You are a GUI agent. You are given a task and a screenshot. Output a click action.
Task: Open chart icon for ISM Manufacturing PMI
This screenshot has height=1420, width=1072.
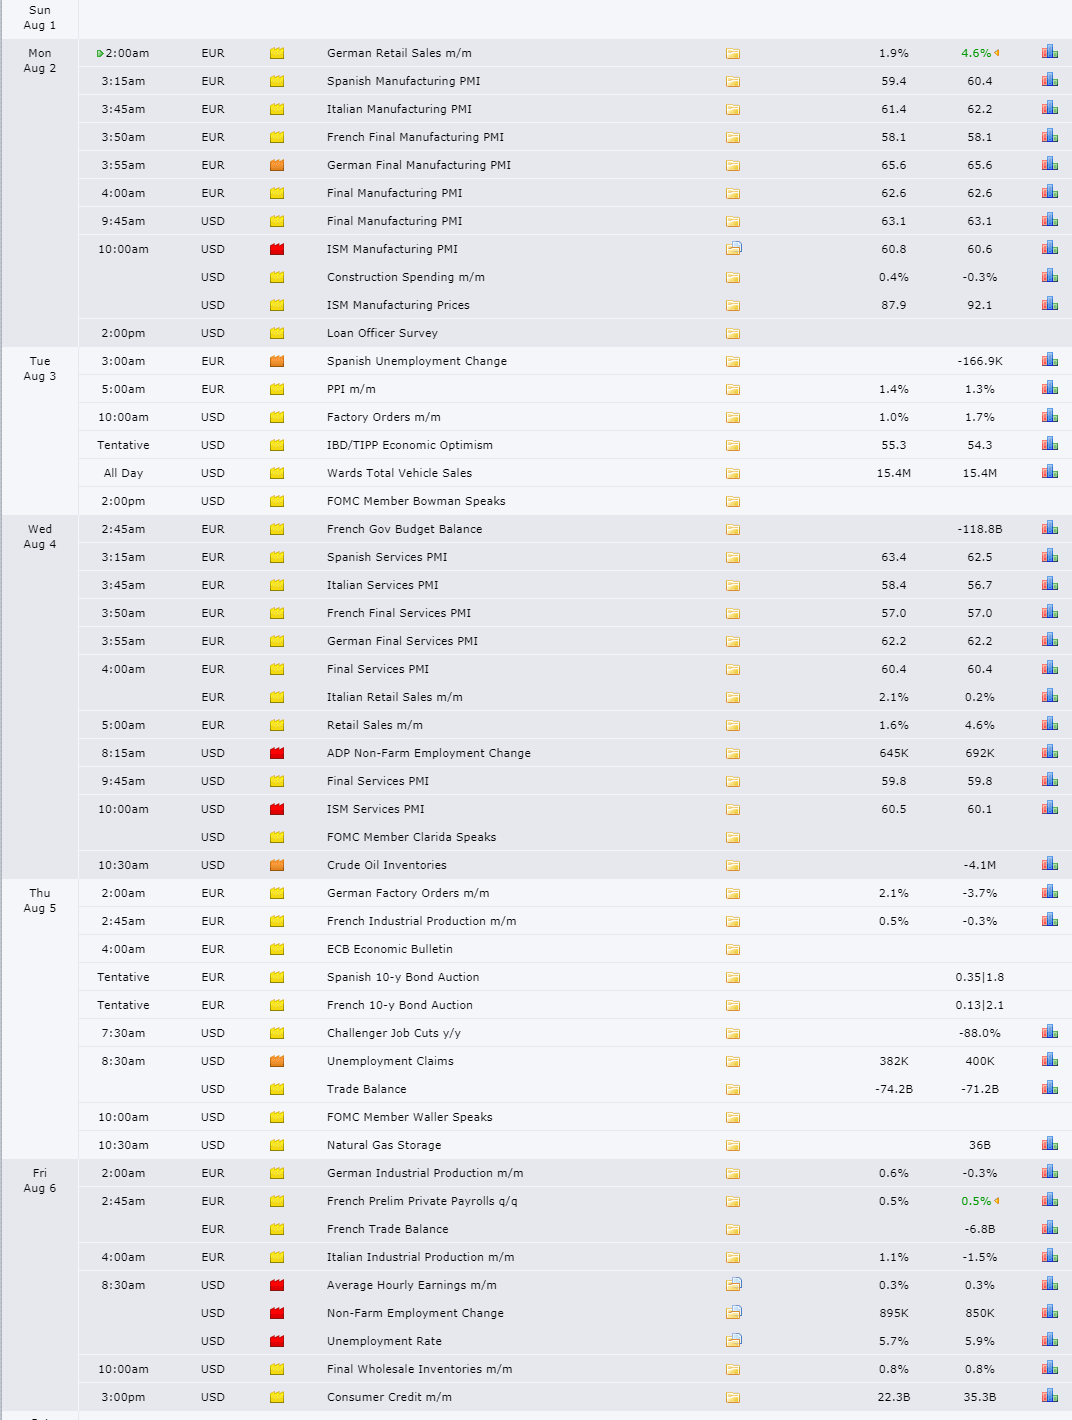tap(1049, 248)
